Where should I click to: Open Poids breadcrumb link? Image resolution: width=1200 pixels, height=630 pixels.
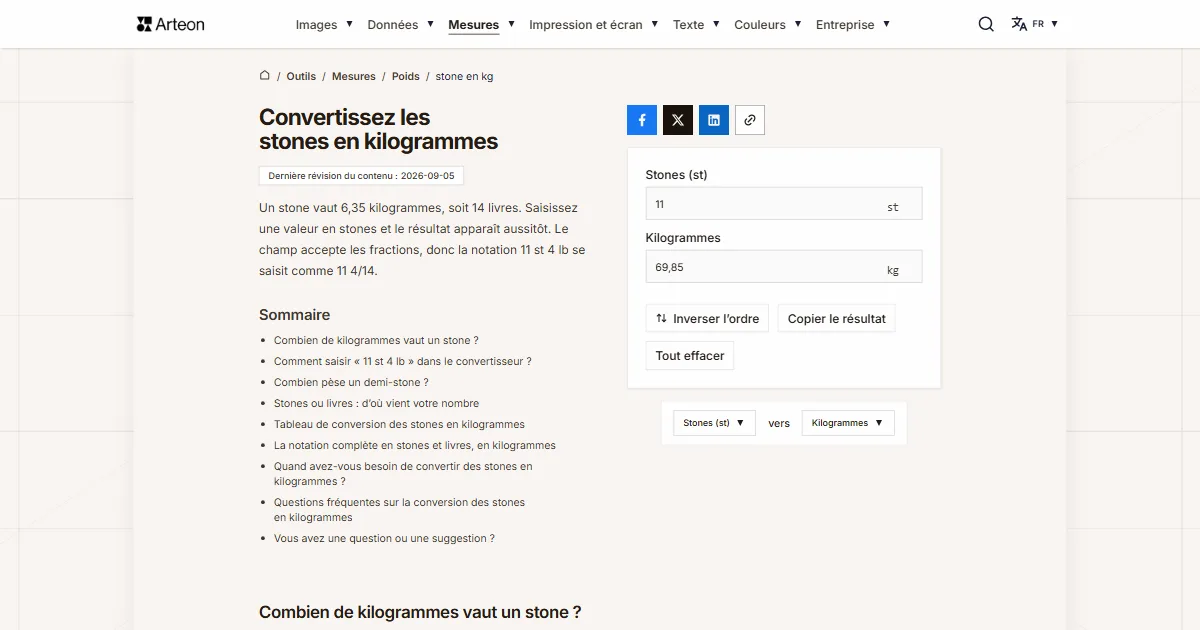click(x=406, y=76)
